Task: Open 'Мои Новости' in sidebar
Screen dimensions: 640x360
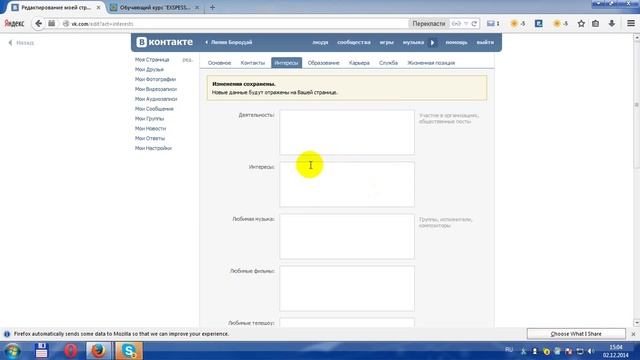Action: pos(150,128)
